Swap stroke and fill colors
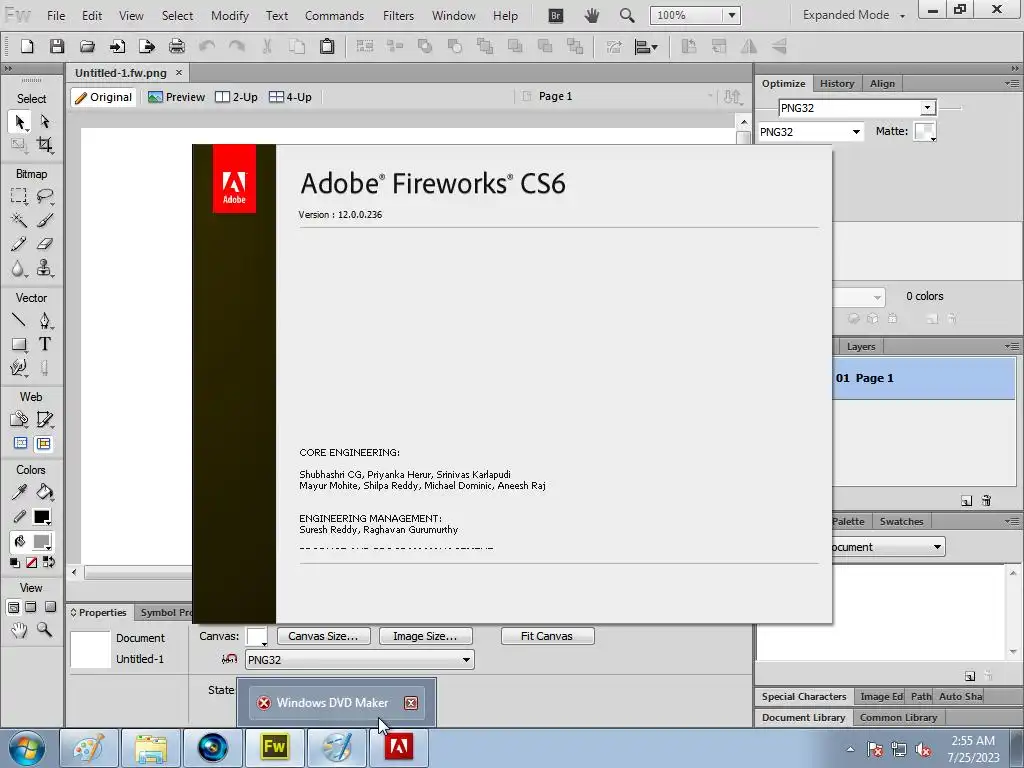 click(48, 562)
